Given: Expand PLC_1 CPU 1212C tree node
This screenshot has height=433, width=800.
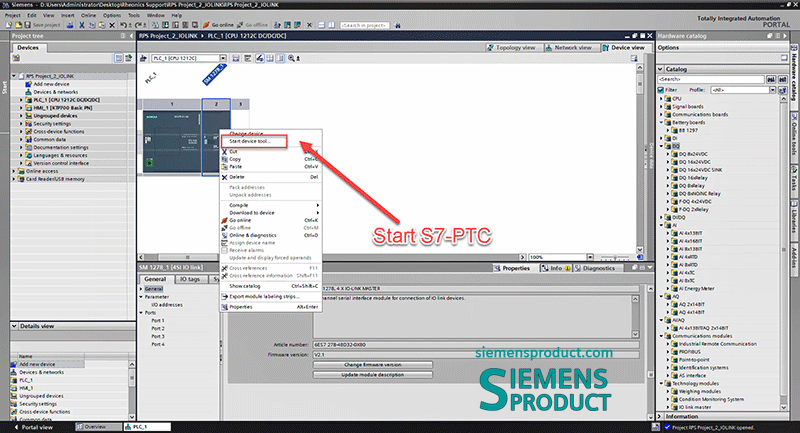Looking at the screenshot, I should point(21,100).
